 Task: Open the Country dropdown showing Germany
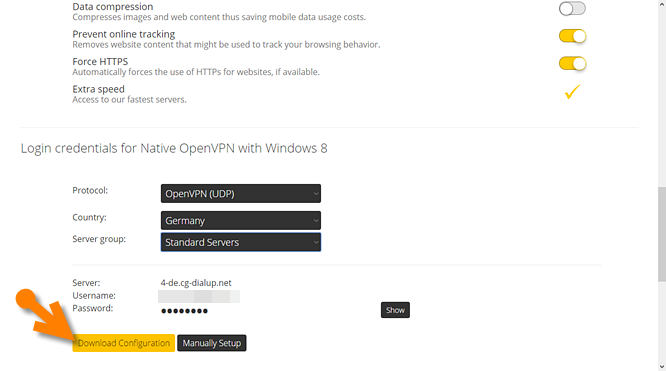[x=240, y=221]
